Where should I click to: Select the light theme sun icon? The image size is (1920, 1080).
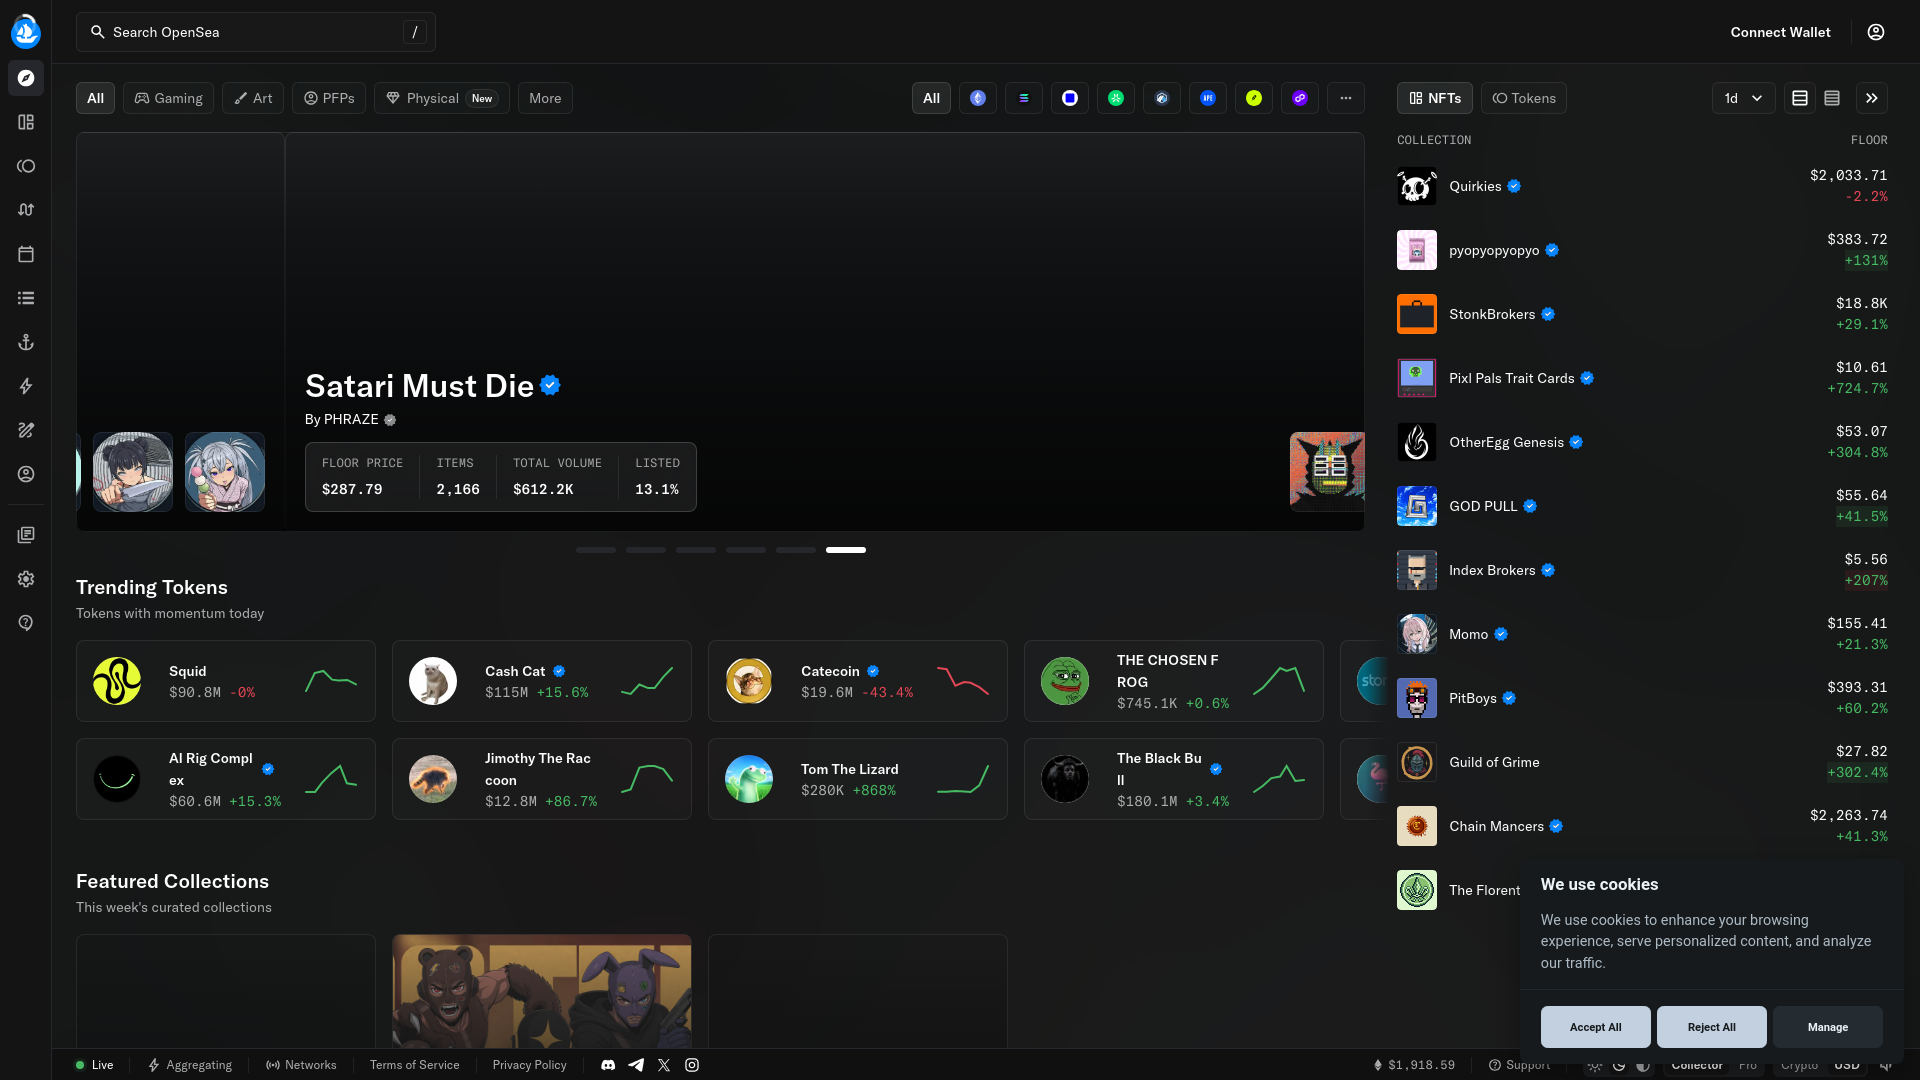pyautogui.click(x=1595, y=1066)
